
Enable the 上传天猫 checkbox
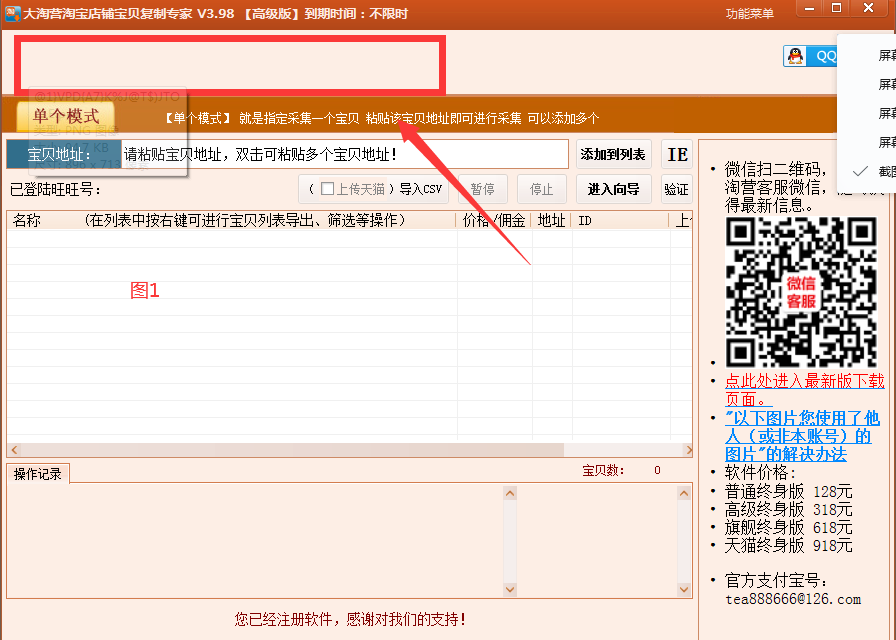pyautogui.click(x=327, y=189)
